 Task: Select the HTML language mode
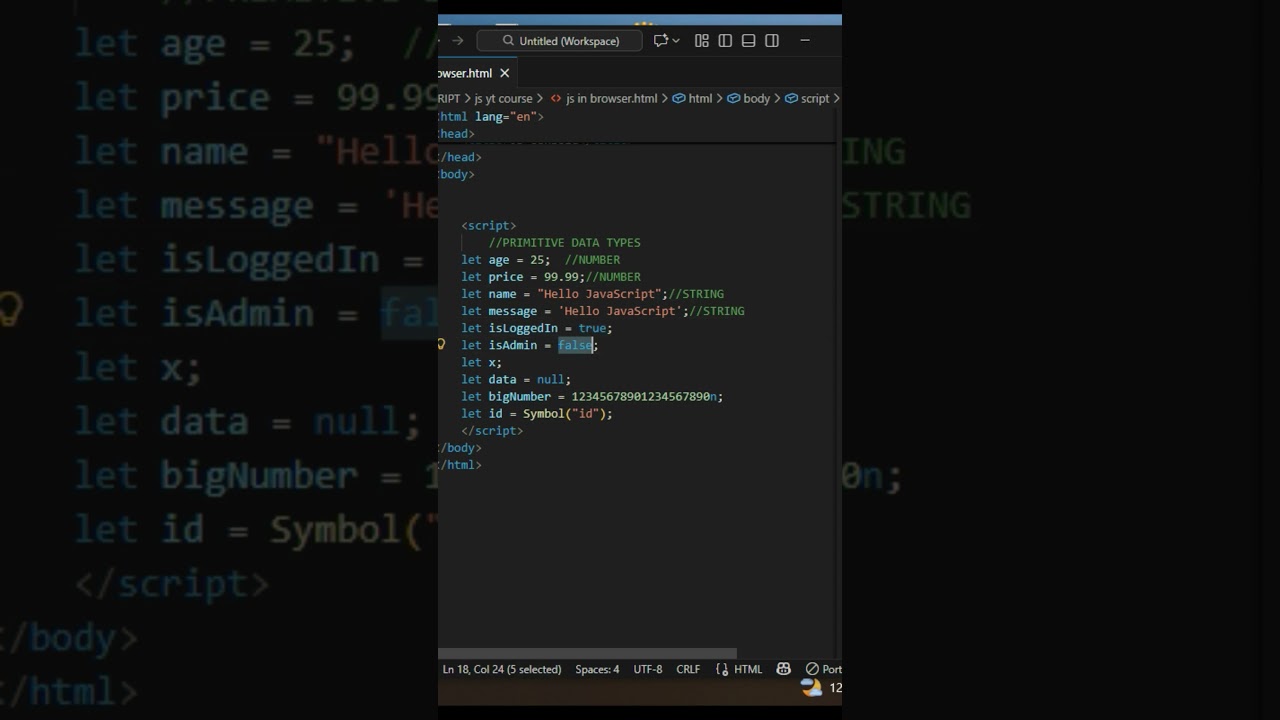click(739, 669)
